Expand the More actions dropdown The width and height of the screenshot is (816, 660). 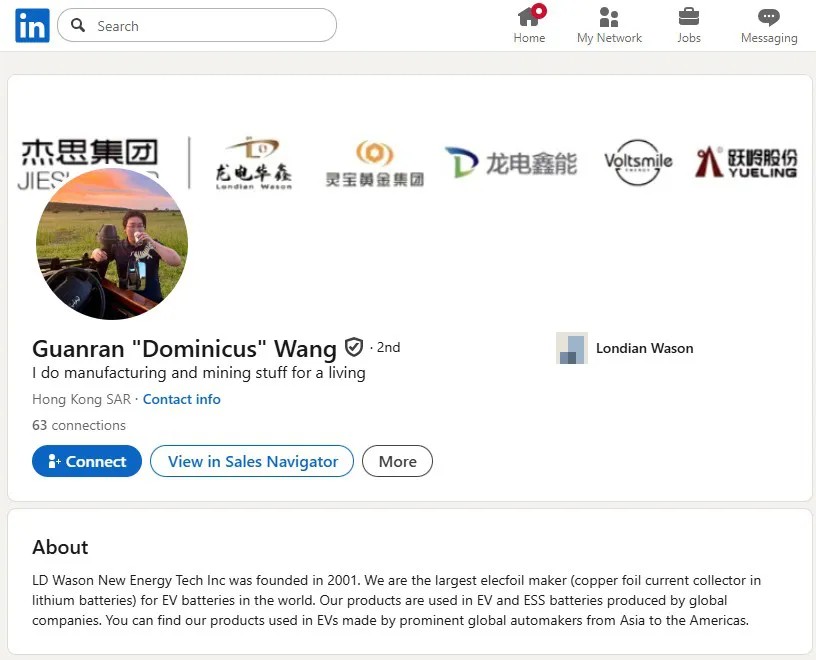point(397,461)
